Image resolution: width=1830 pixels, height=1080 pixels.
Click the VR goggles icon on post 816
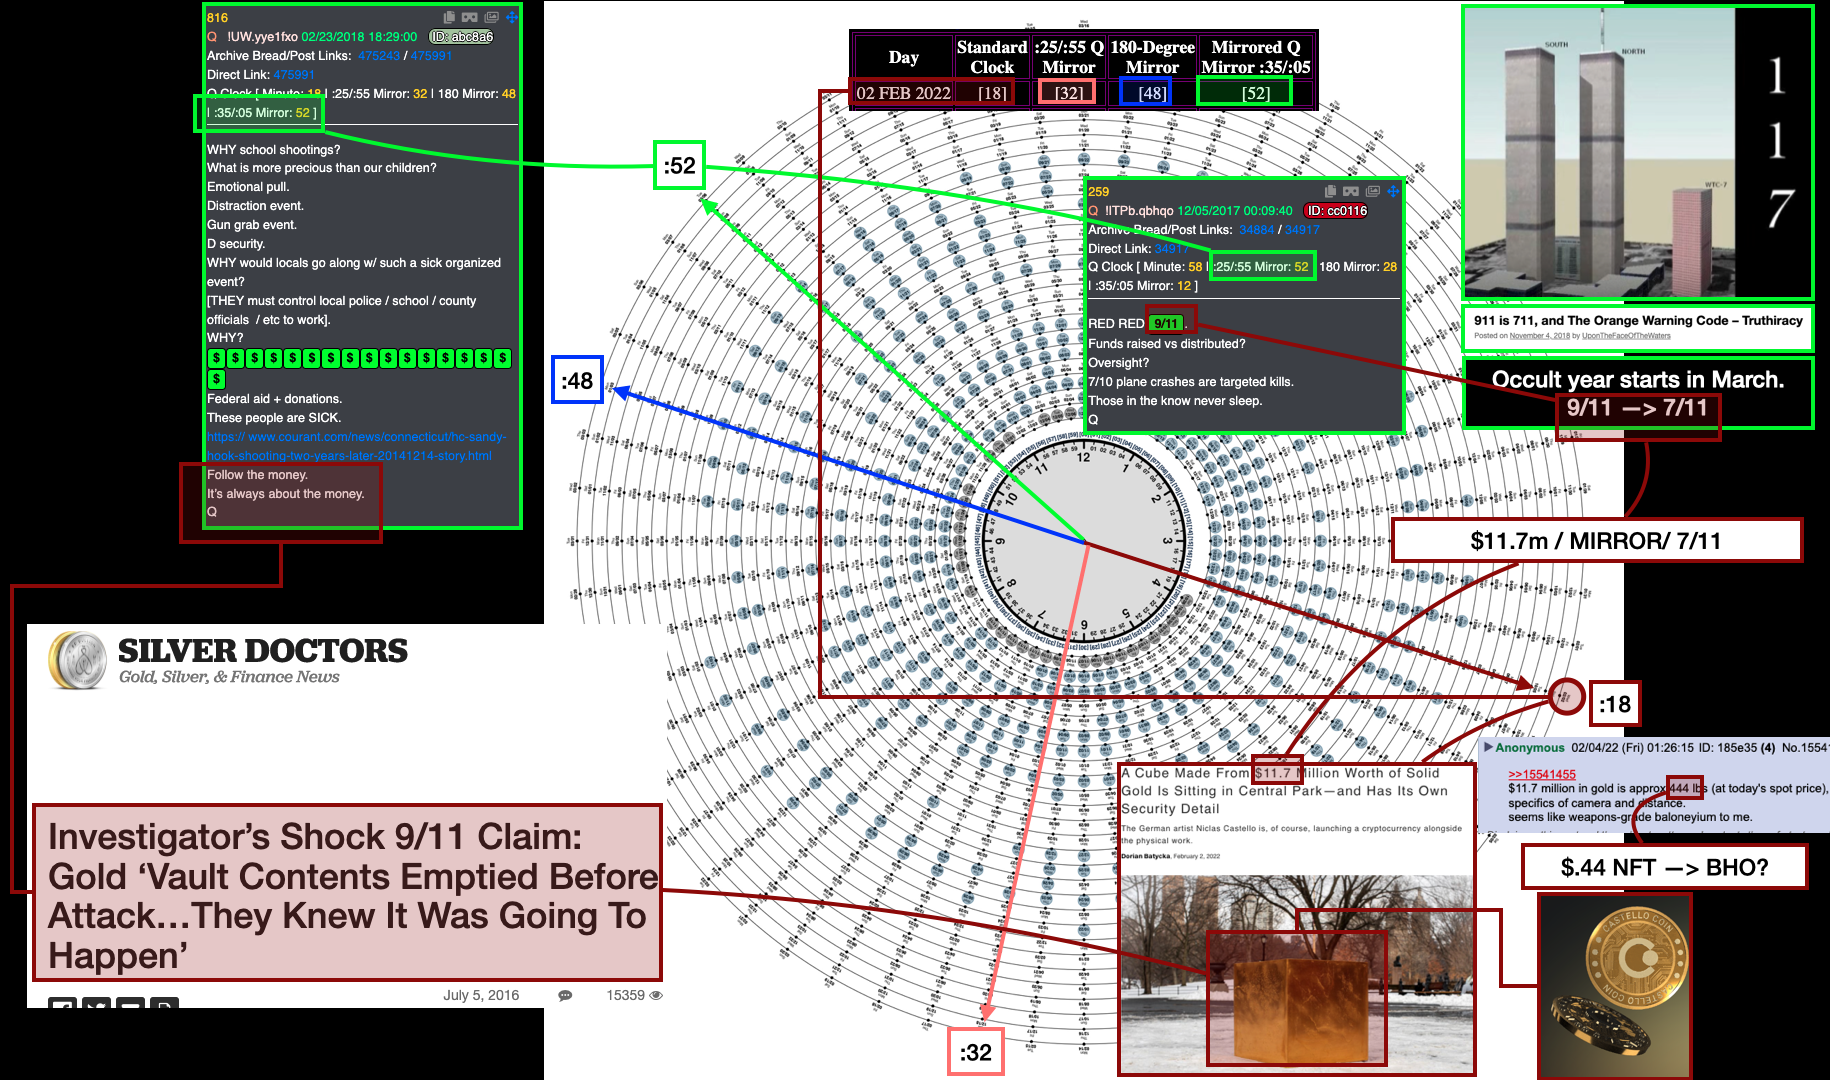[x=469, y=17]
